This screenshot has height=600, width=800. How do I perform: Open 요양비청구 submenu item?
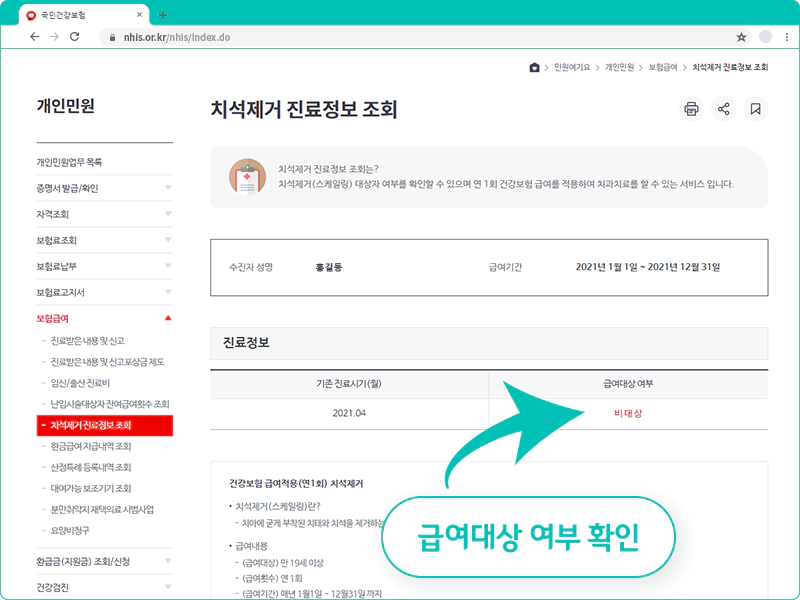pos(70,531)
